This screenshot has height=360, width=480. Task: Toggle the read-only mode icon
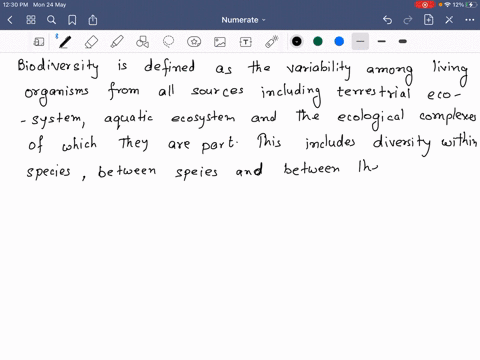[39, 42]
